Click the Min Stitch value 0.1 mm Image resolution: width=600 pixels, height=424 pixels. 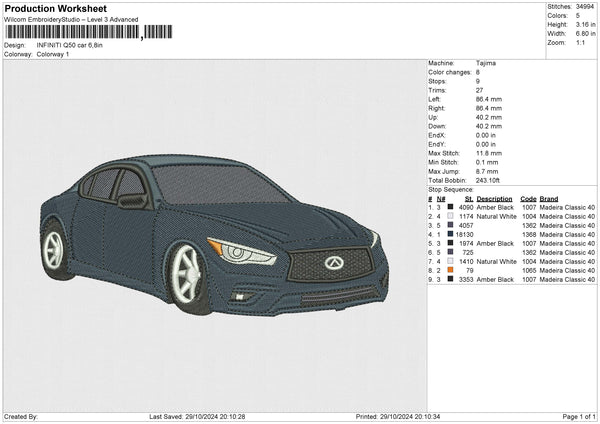[x=487, y=162]
